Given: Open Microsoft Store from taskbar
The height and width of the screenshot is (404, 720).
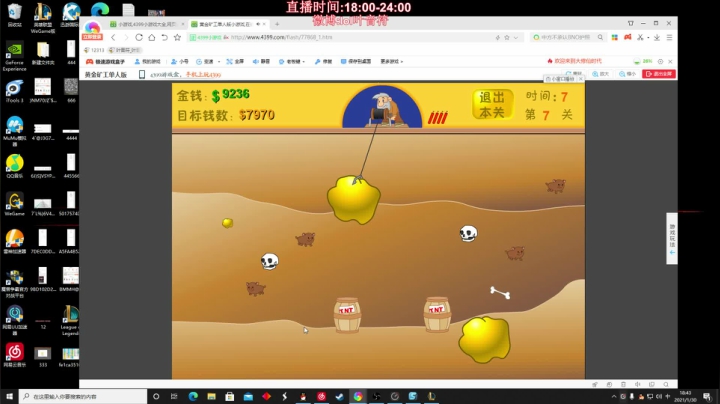Looking at the screenshot, I should click(x=230, y=396).
